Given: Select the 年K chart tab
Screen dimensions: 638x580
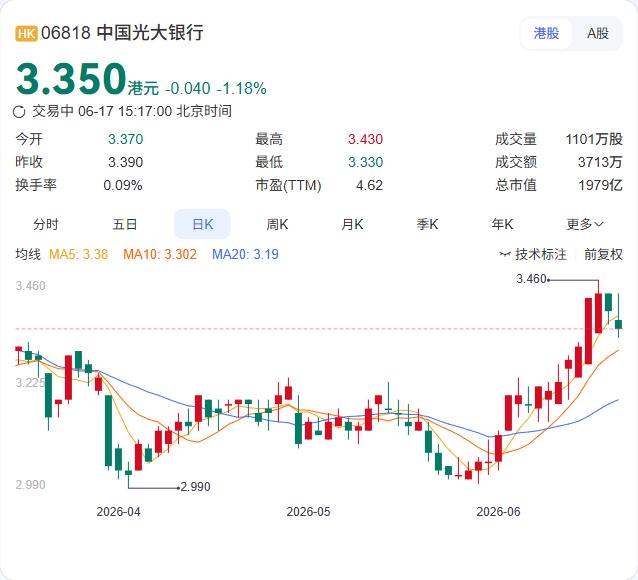Looking at the screenshot, I should click(x=502, y=224).
